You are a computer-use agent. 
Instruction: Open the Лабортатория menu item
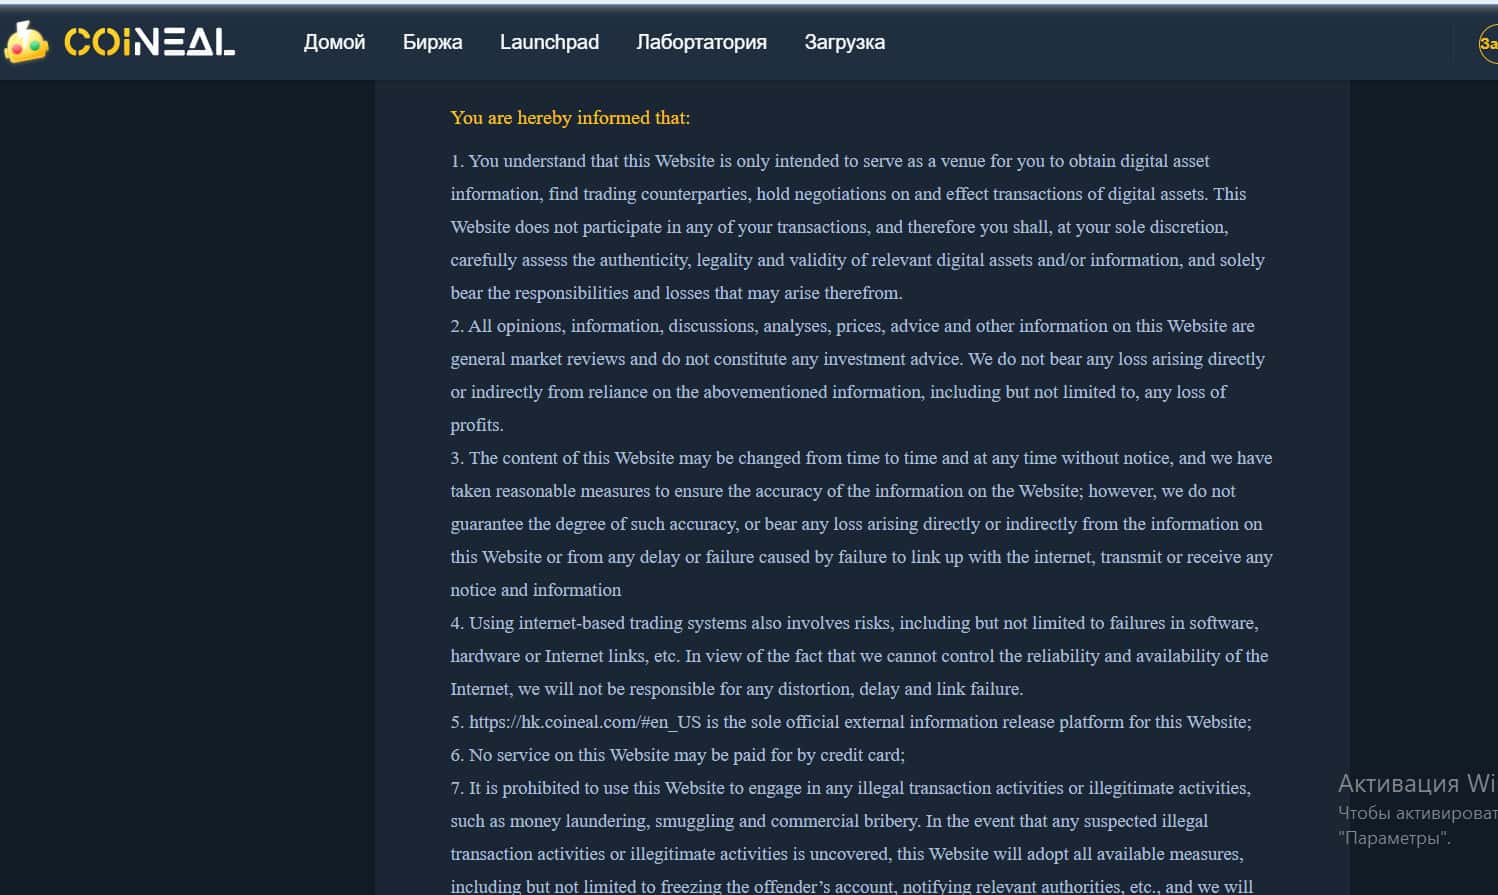click(x=701, y=42)
